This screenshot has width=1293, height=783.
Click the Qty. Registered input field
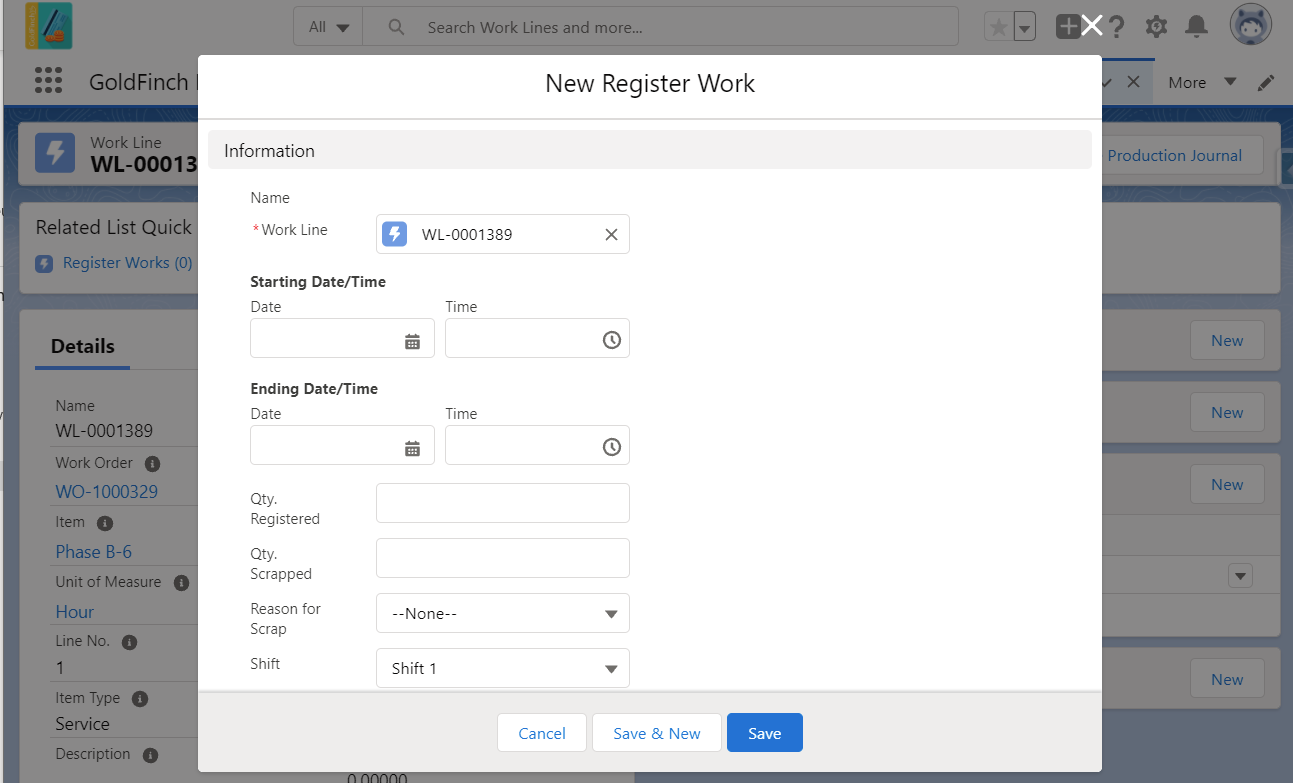coord(503,503)
